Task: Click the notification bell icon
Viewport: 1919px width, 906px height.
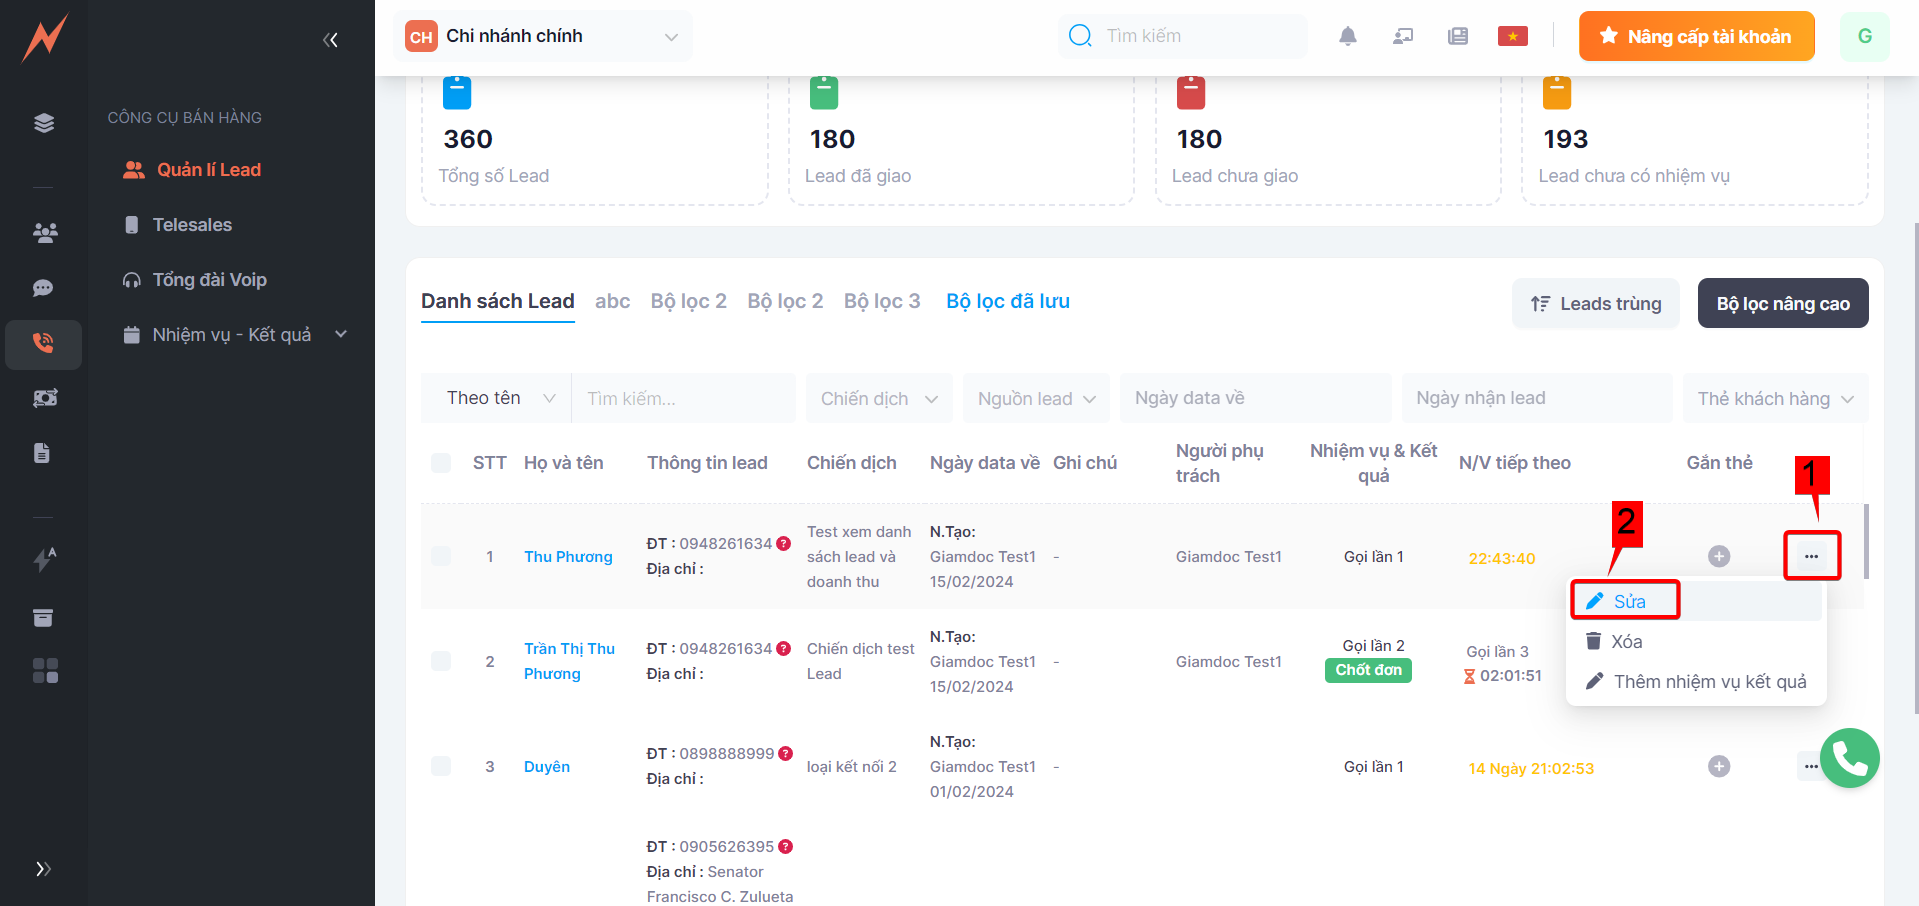Action: (x=1347, y=37)
